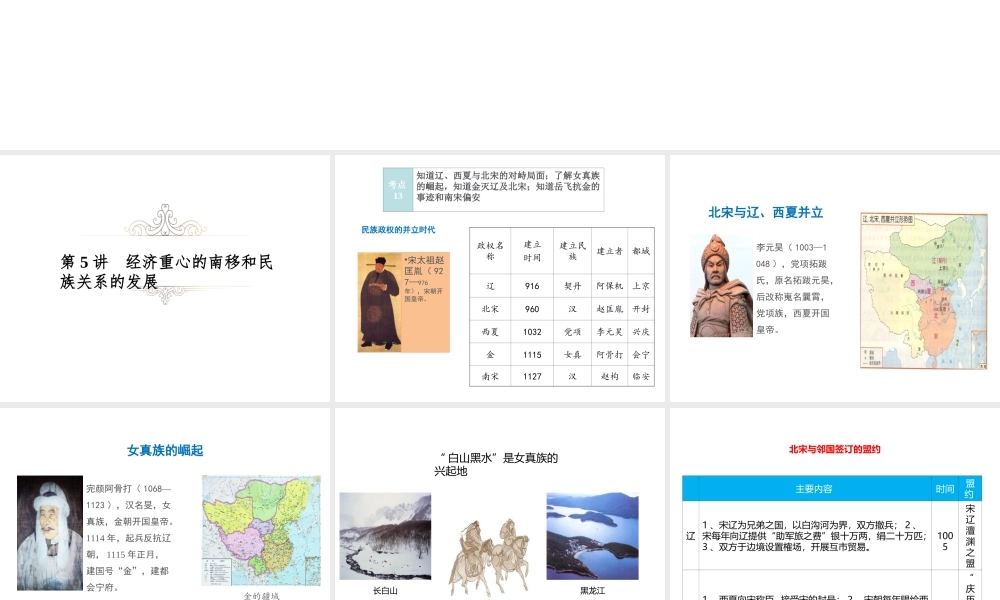Click the 时间 header in treaty table
This screenshot has height=600, width=1000.
(x=945, y=488)
